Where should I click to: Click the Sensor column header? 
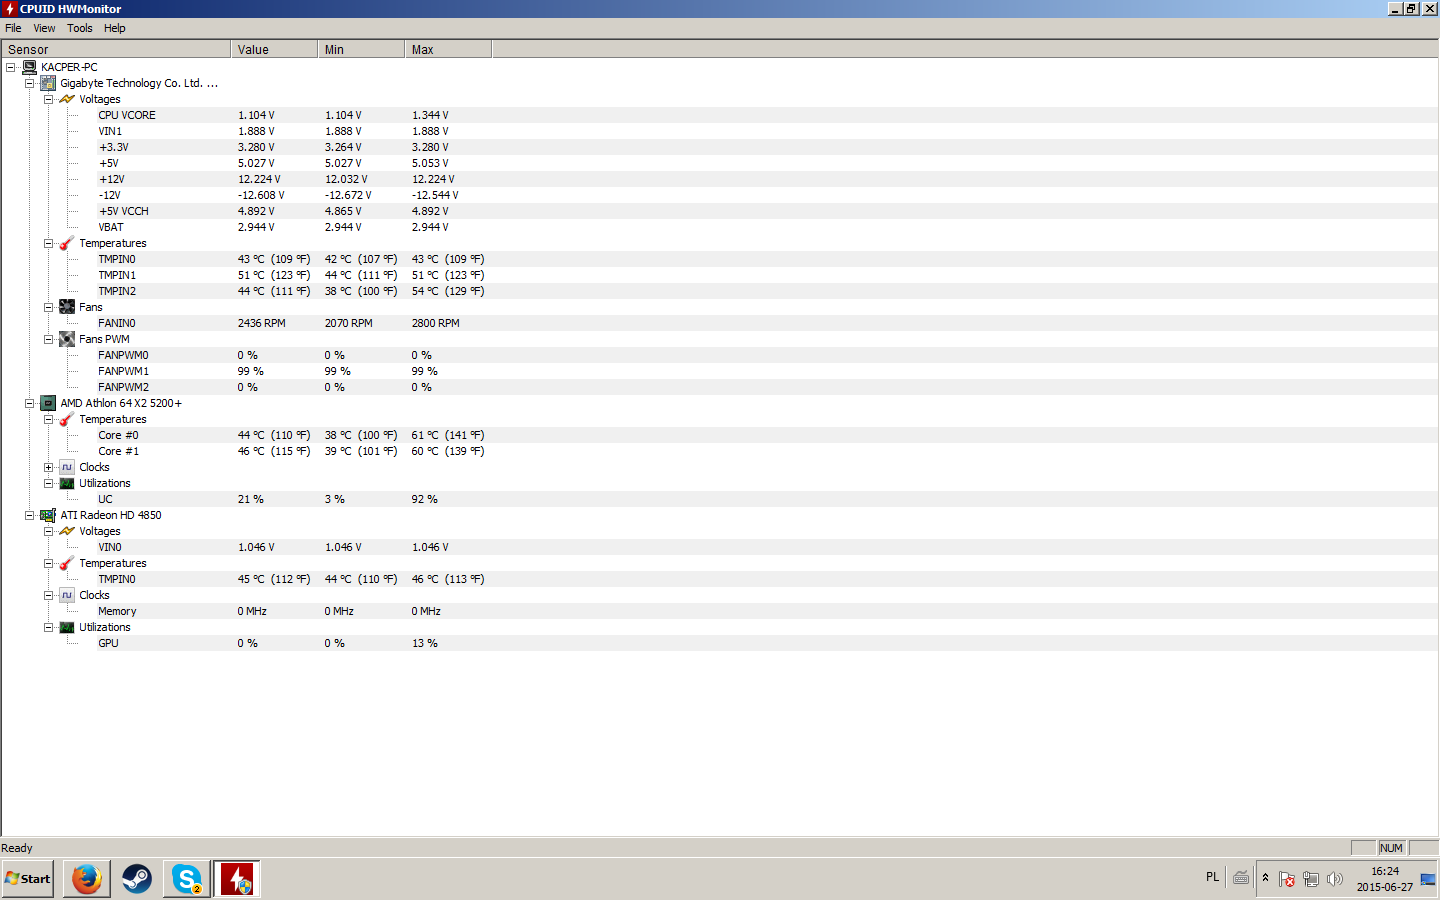pyautogui.click(x=116, y=49)
